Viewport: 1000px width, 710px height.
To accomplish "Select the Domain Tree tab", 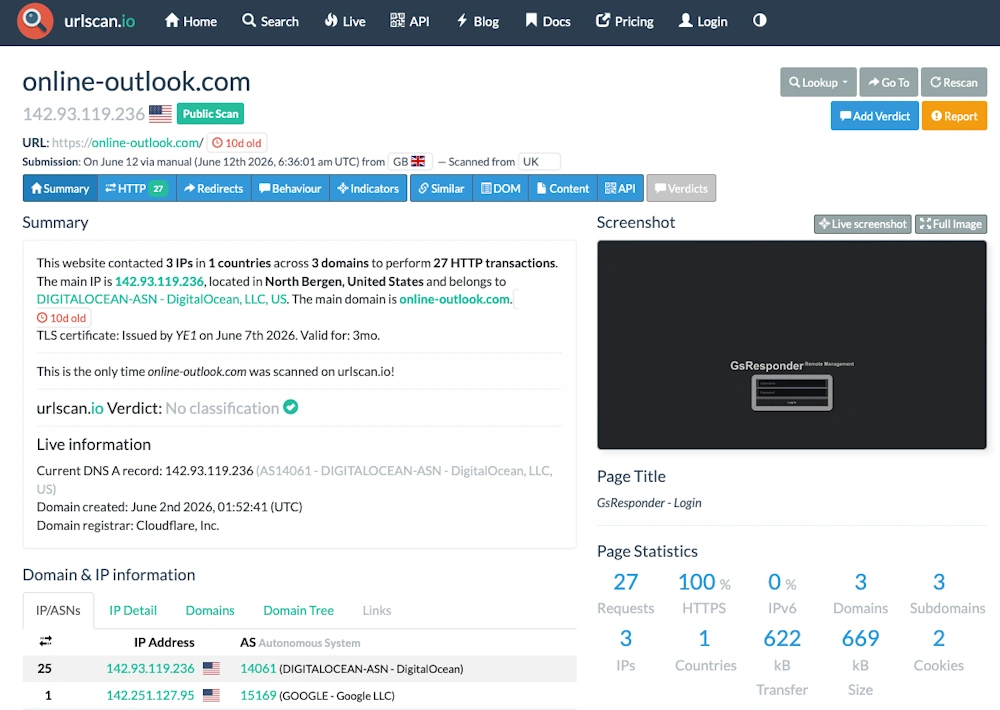I will click(x=298, y=610).
